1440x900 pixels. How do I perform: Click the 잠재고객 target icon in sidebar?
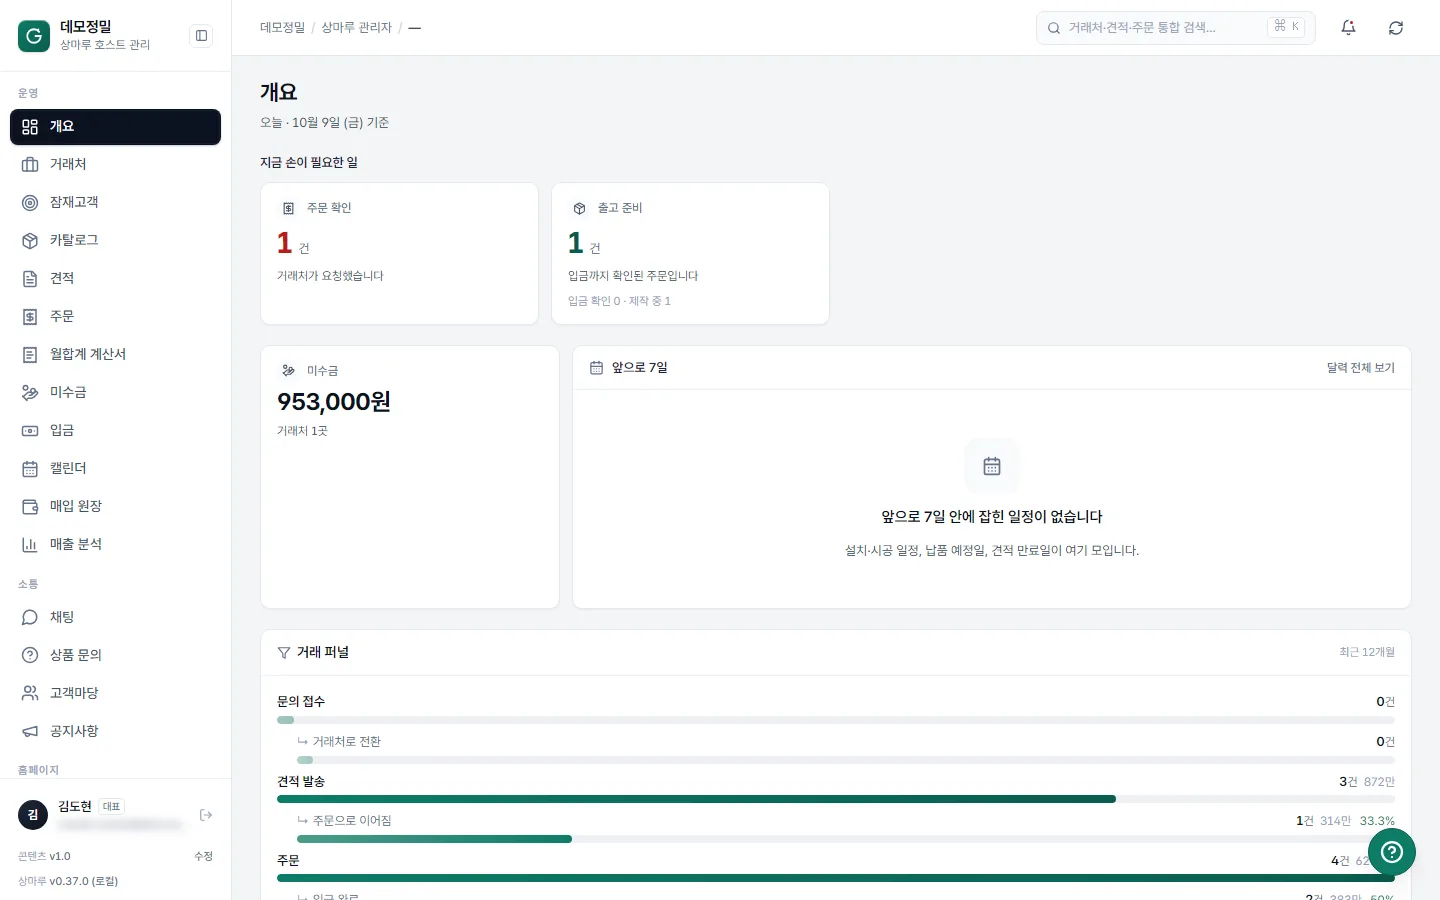coord(30,202)
